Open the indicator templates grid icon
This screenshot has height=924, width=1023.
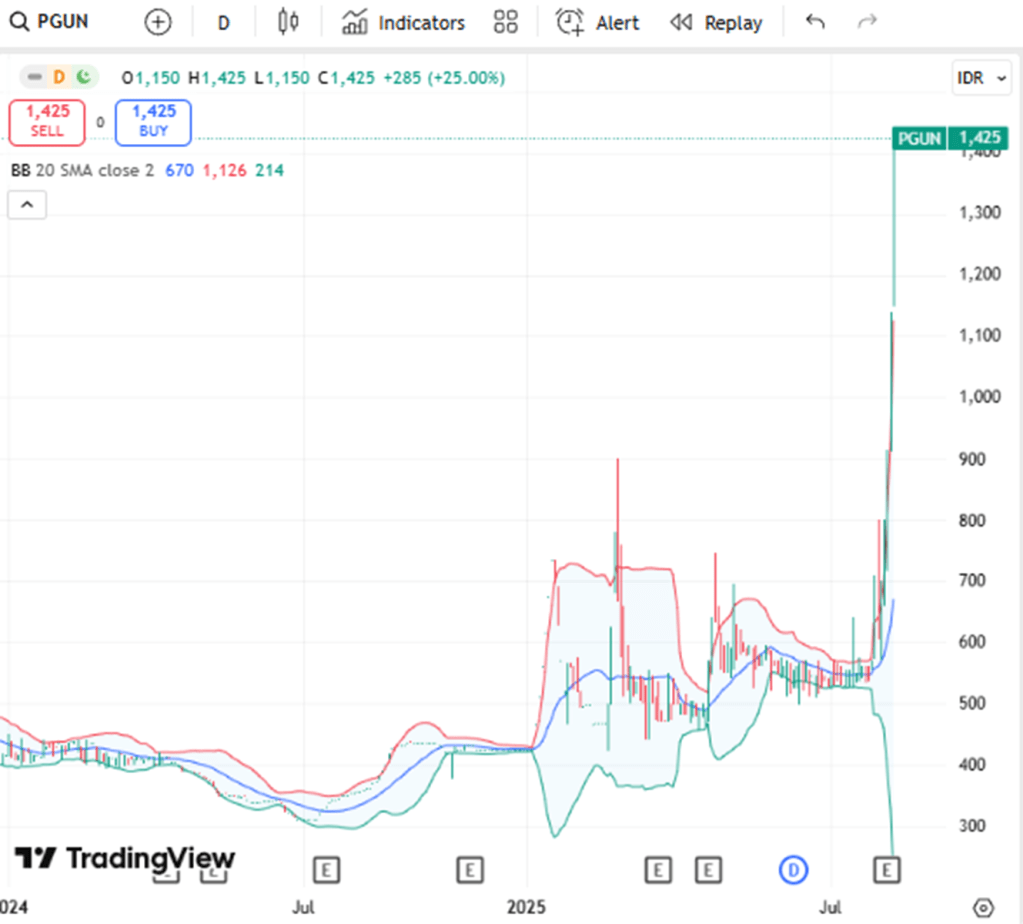pyautogui.click(x=506, y=22)
